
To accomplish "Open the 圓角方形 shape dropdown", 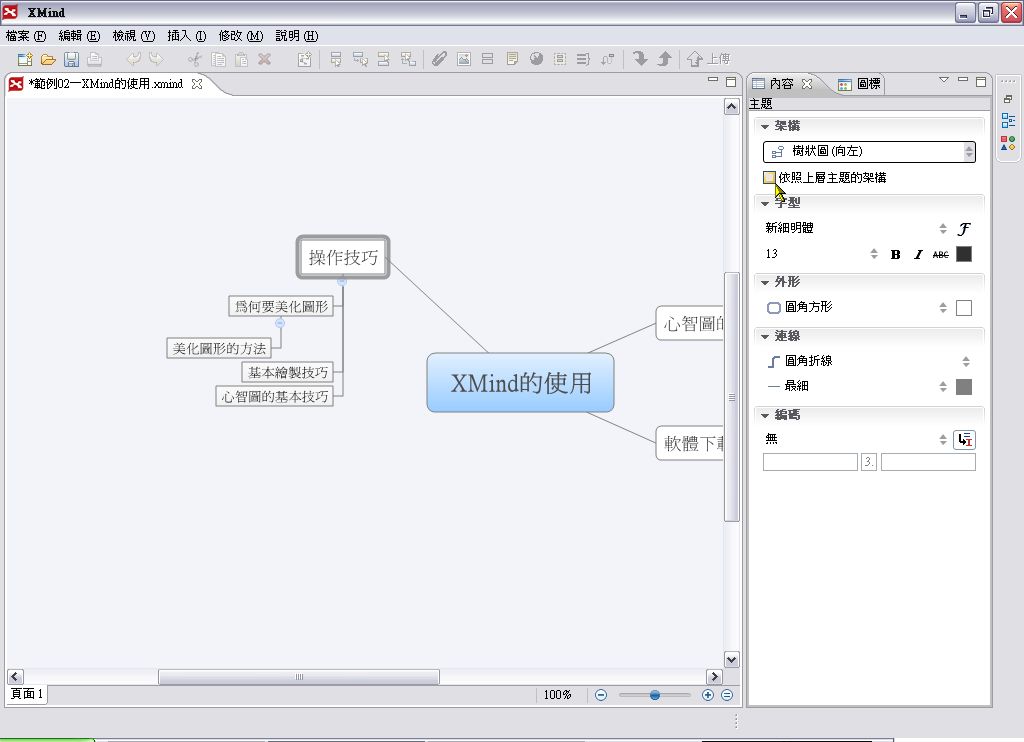I will [857, 307].
